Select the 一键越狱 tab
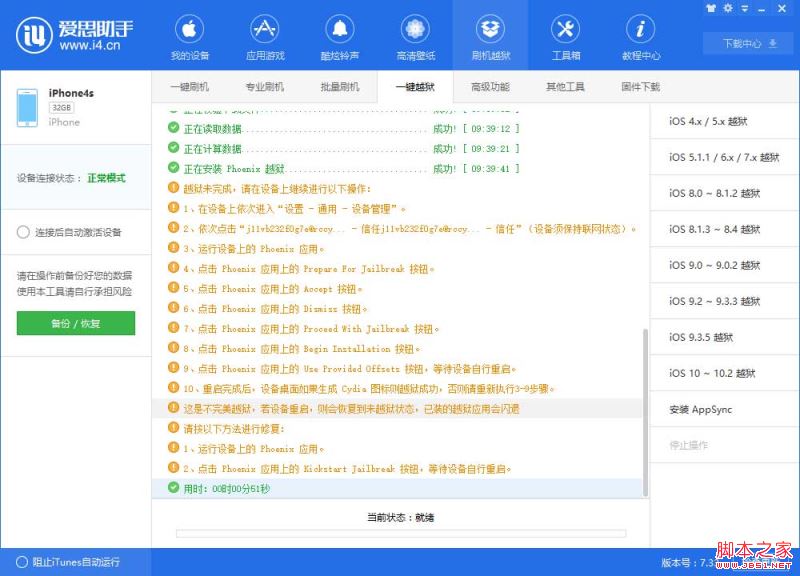800x576 pixels. coord(415,87)
